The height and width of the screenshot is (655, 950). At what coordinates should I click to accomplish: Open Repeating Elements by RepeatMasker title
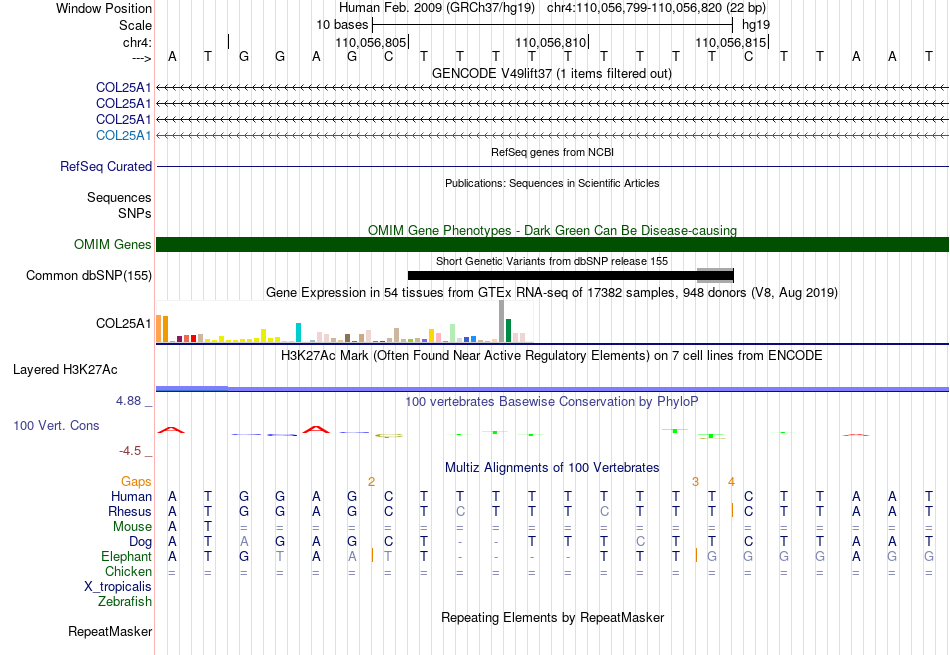tap(552, 618)
